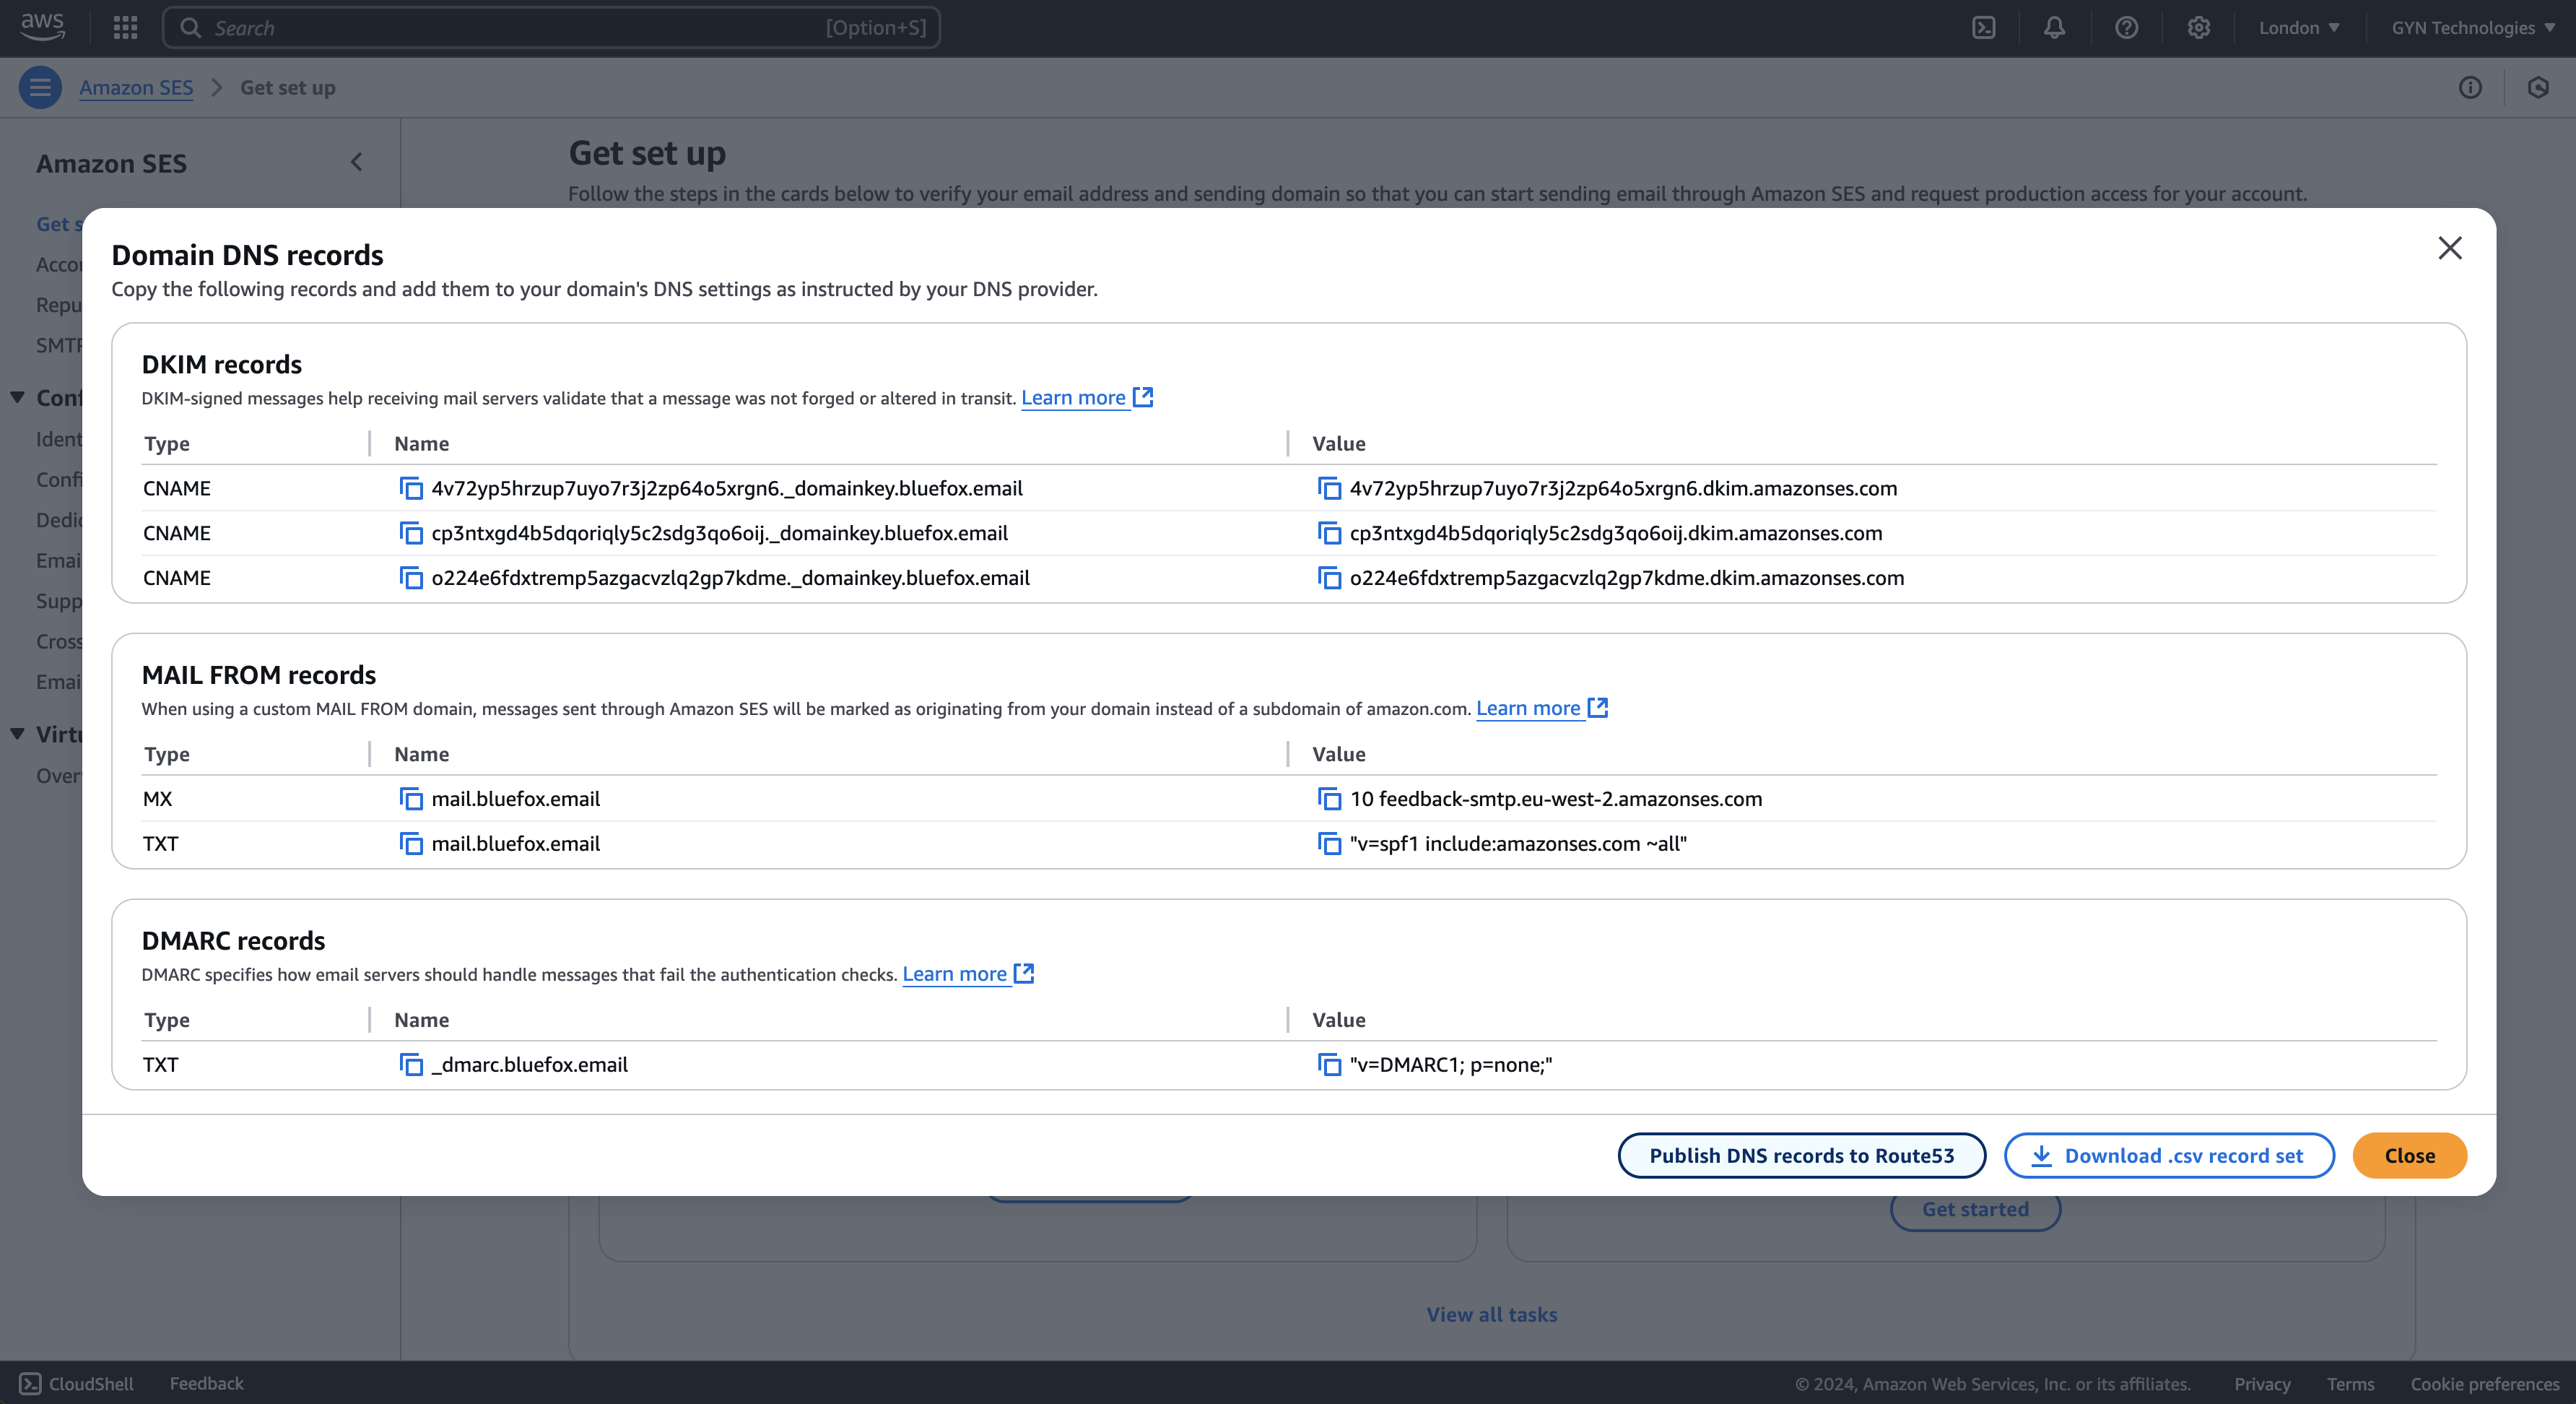Close the dialog with the X icon

(x=2450, y=248)
